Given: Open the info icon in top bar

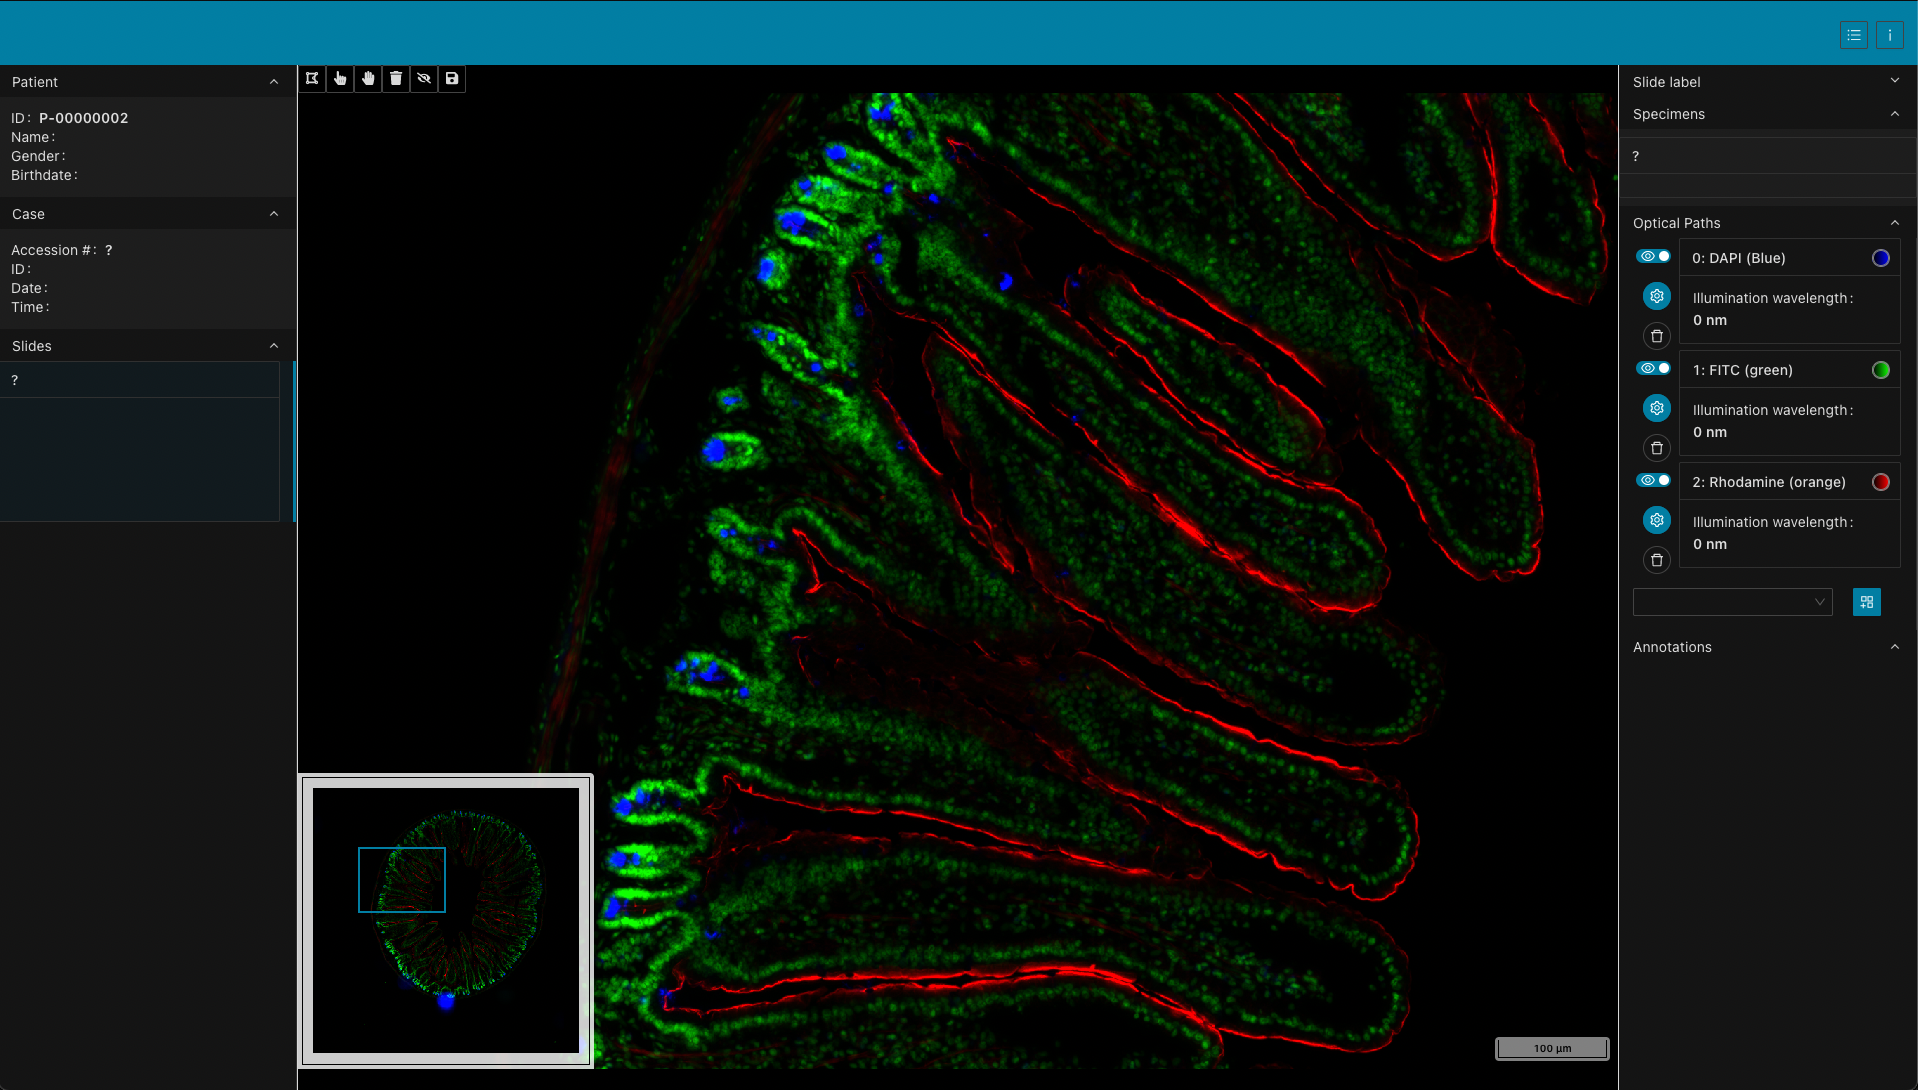Looking at the screenshot, I should pyautogui.click(x=1890, y=35).
